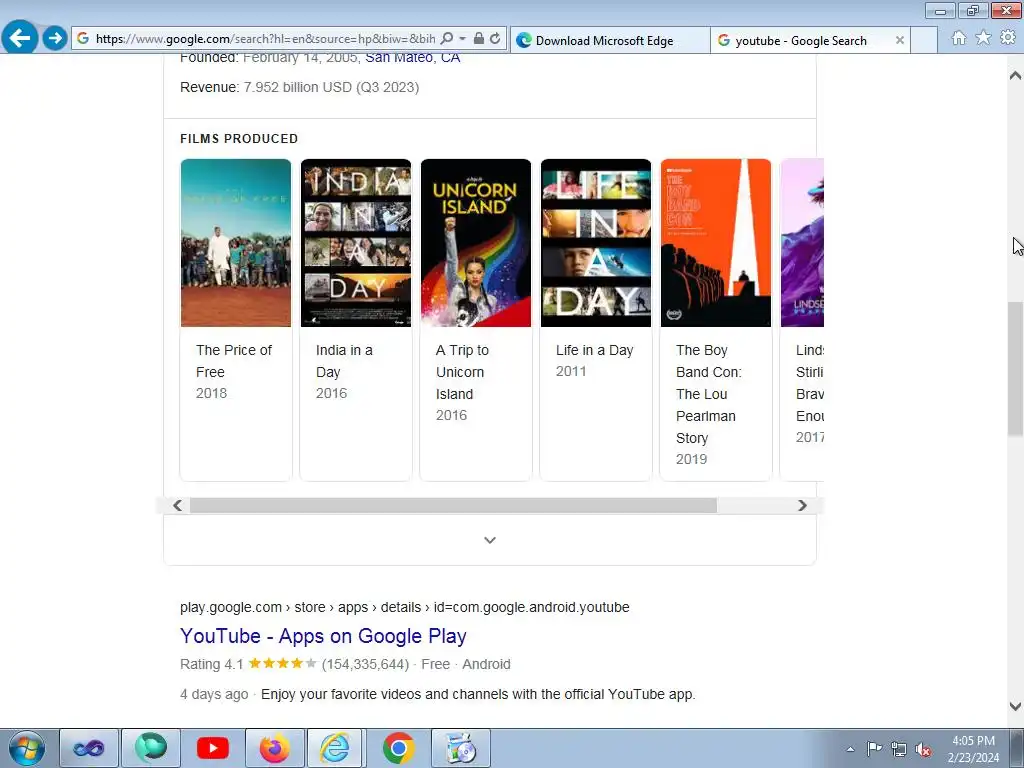Switch to Download Microsoft Edge tab

[610, 40]
